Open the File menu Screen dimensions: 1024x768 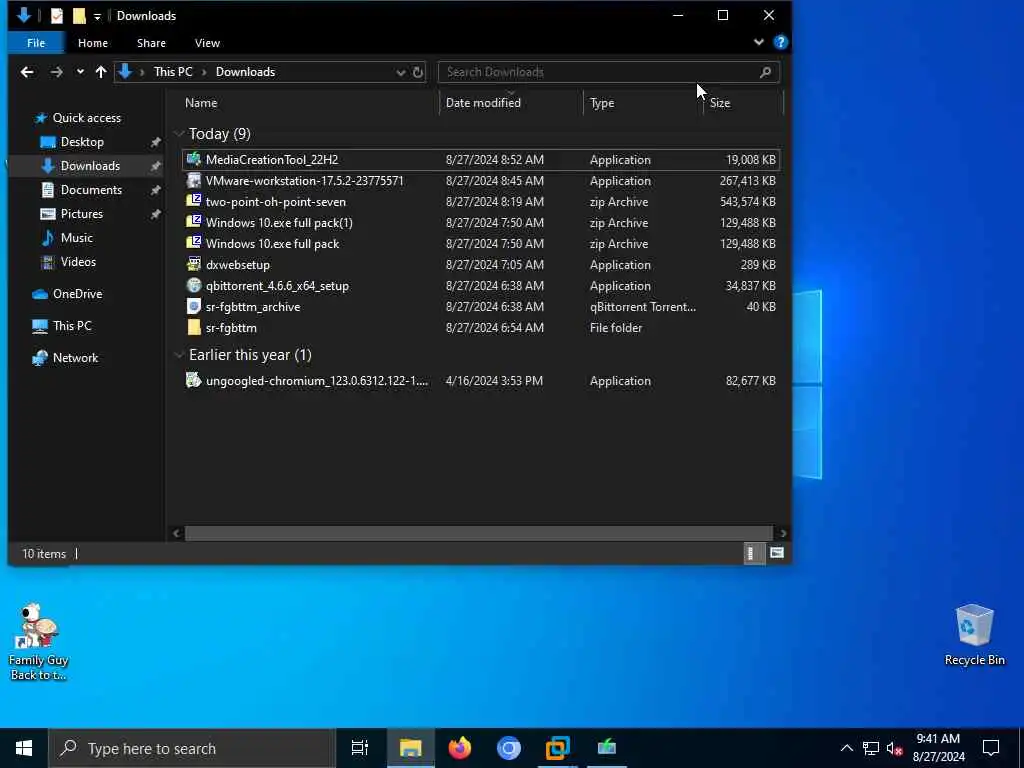point(36,42)
